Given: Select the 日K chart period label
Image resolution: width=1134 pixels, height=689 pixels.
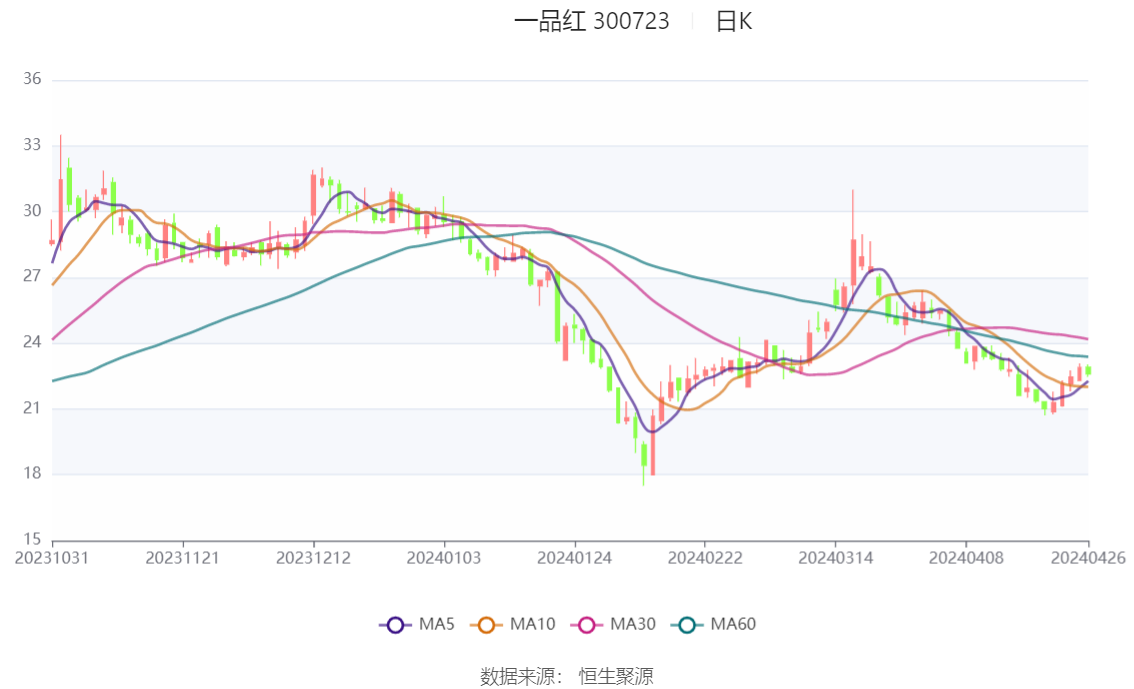Looking at the screenshot, I should tap(733, 21).
